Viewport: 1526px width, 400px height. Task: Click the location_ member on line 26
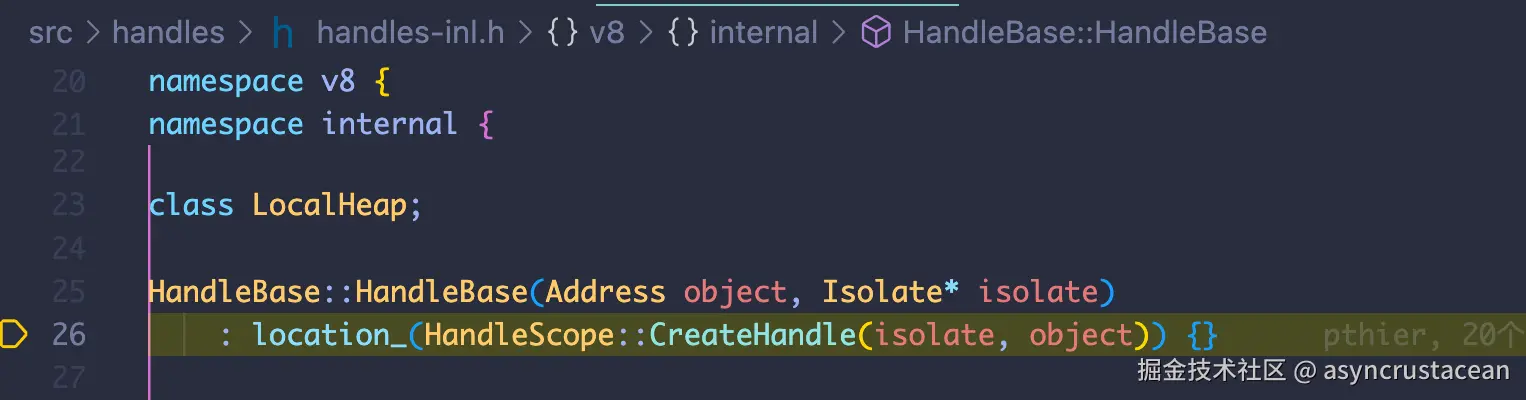[328, 334]
